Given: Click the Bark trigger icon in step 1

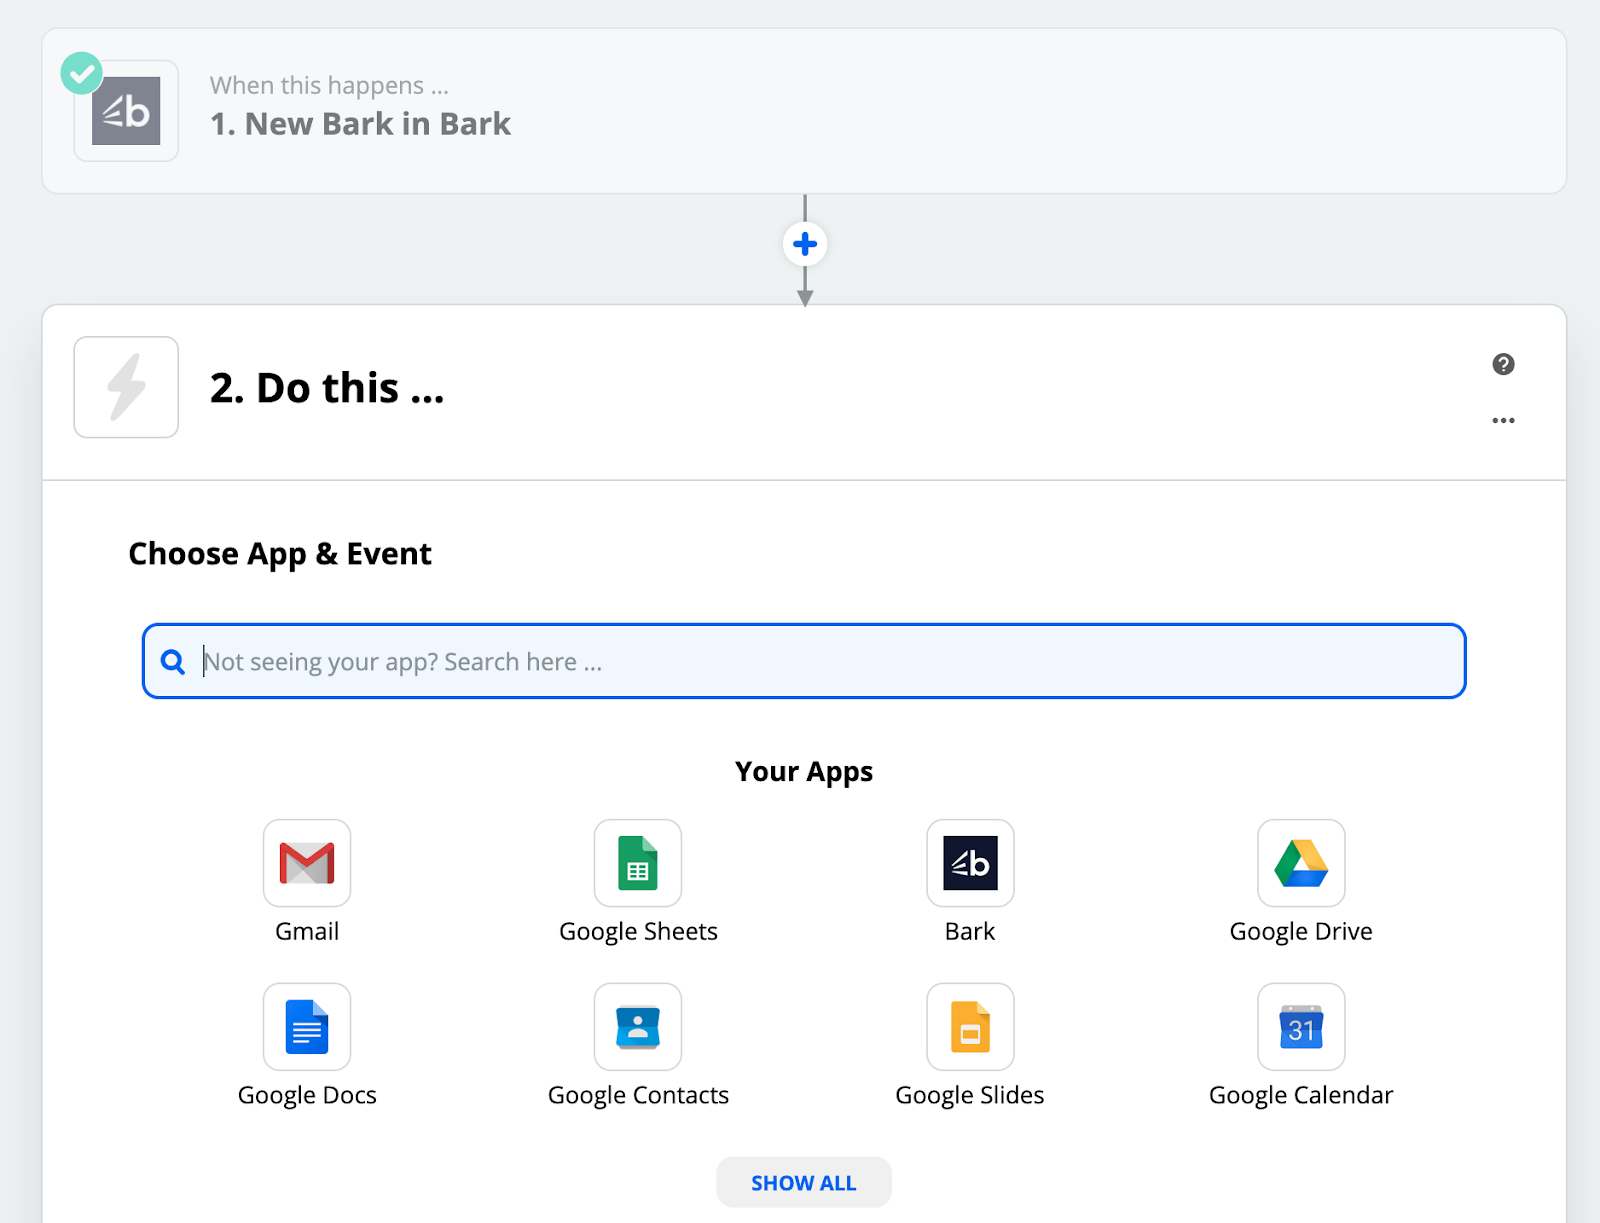Looking at the screenshot, I should point(126,111).
